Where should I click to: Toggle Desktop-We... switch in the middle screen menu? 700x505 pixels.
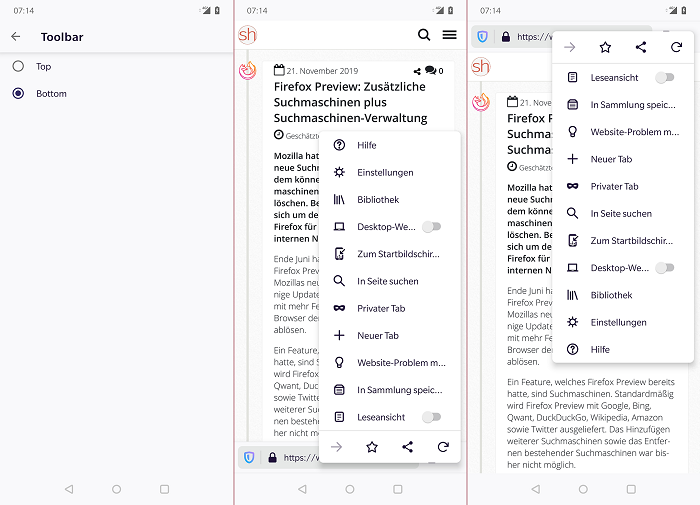click(431, 227)
